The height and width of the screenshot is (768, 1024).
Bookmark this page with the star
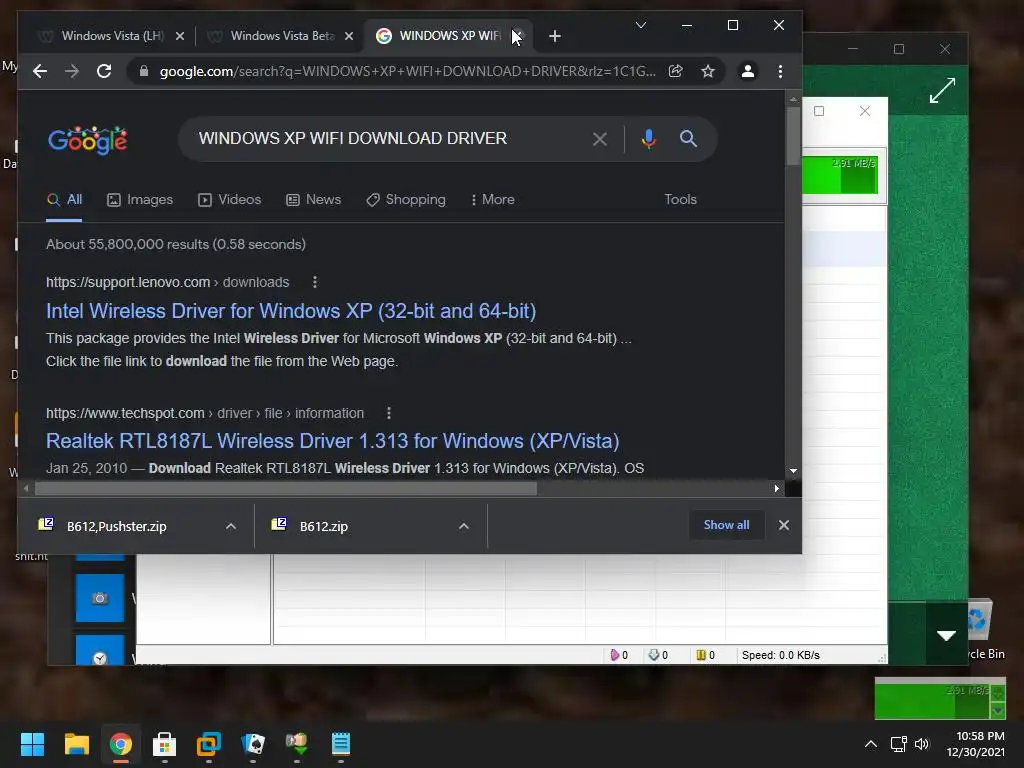click(x=708, y=71)
